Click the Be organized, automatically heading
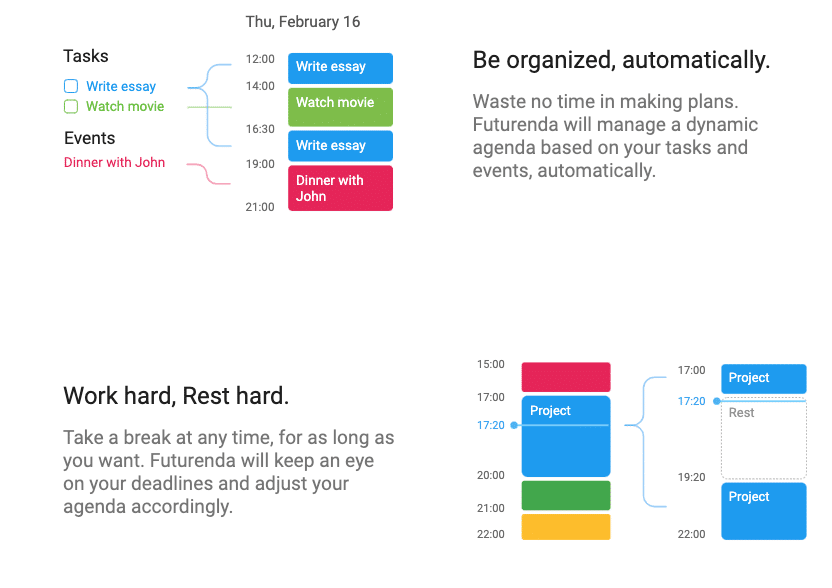Viewport: 832px width, 588px height. click(621, 60)
